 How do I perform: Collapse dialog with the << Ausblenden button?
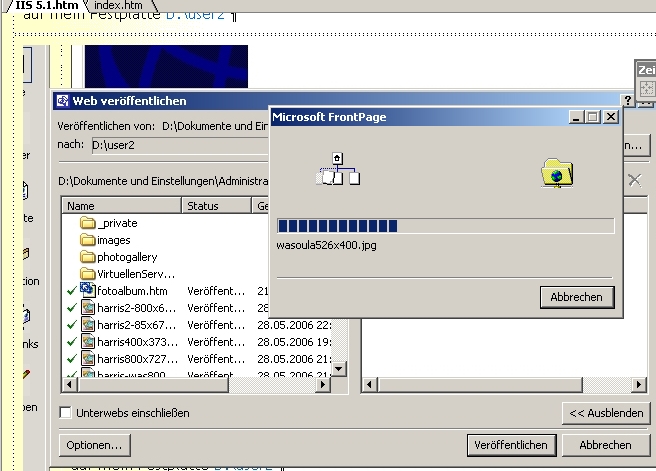(x=605, y=413)
